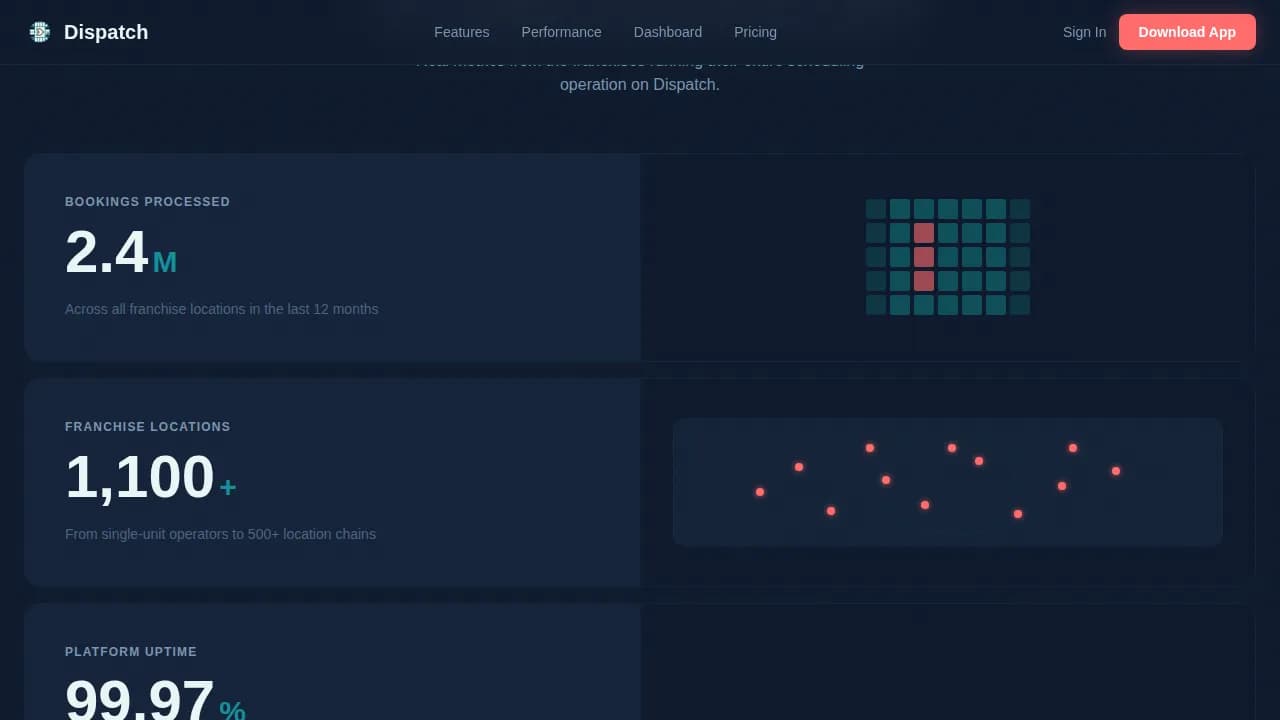Screen dimensions: 1280x720
Task: Click the text about 500+ location chains
Action: pos(221,534)
